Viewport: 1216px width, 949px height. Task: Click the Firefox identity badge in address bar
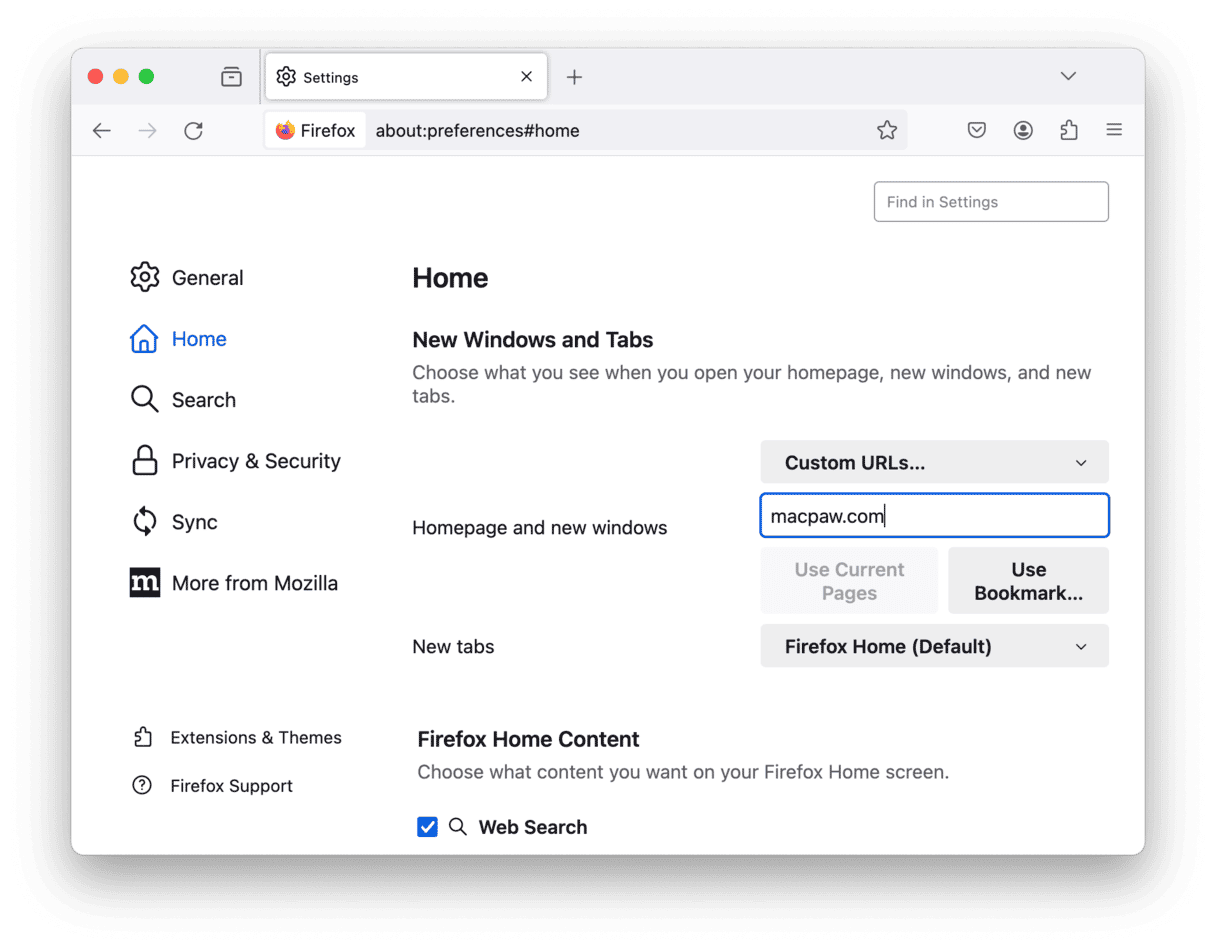point(316,131)
